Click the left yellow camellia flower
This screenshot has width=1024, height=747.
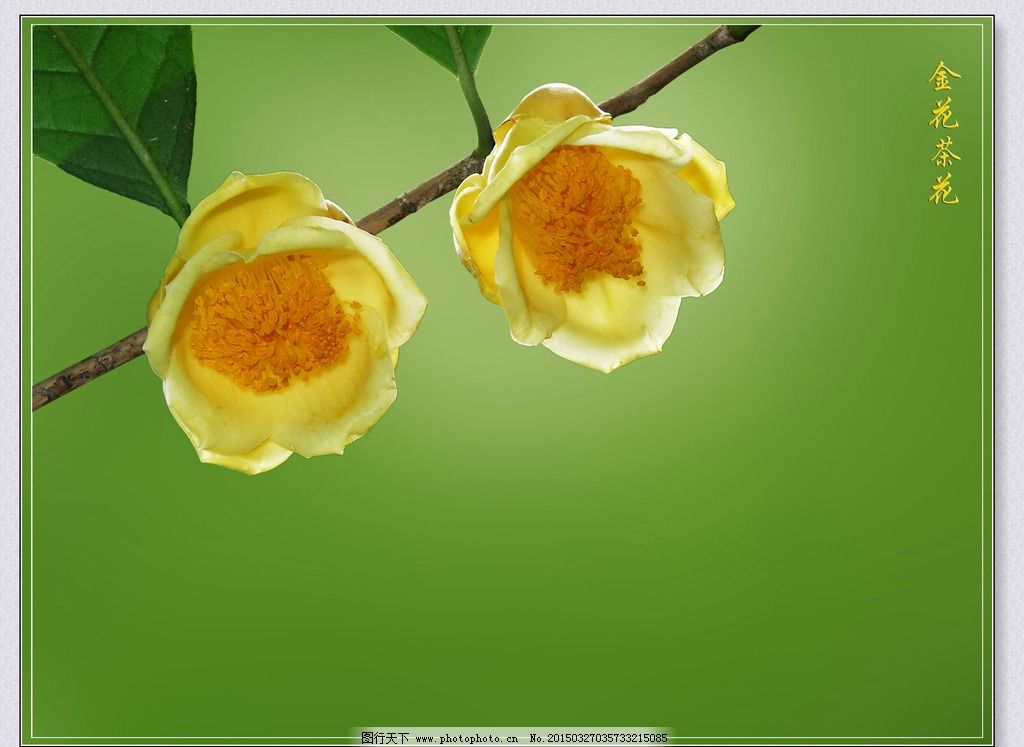pos(283,320)
